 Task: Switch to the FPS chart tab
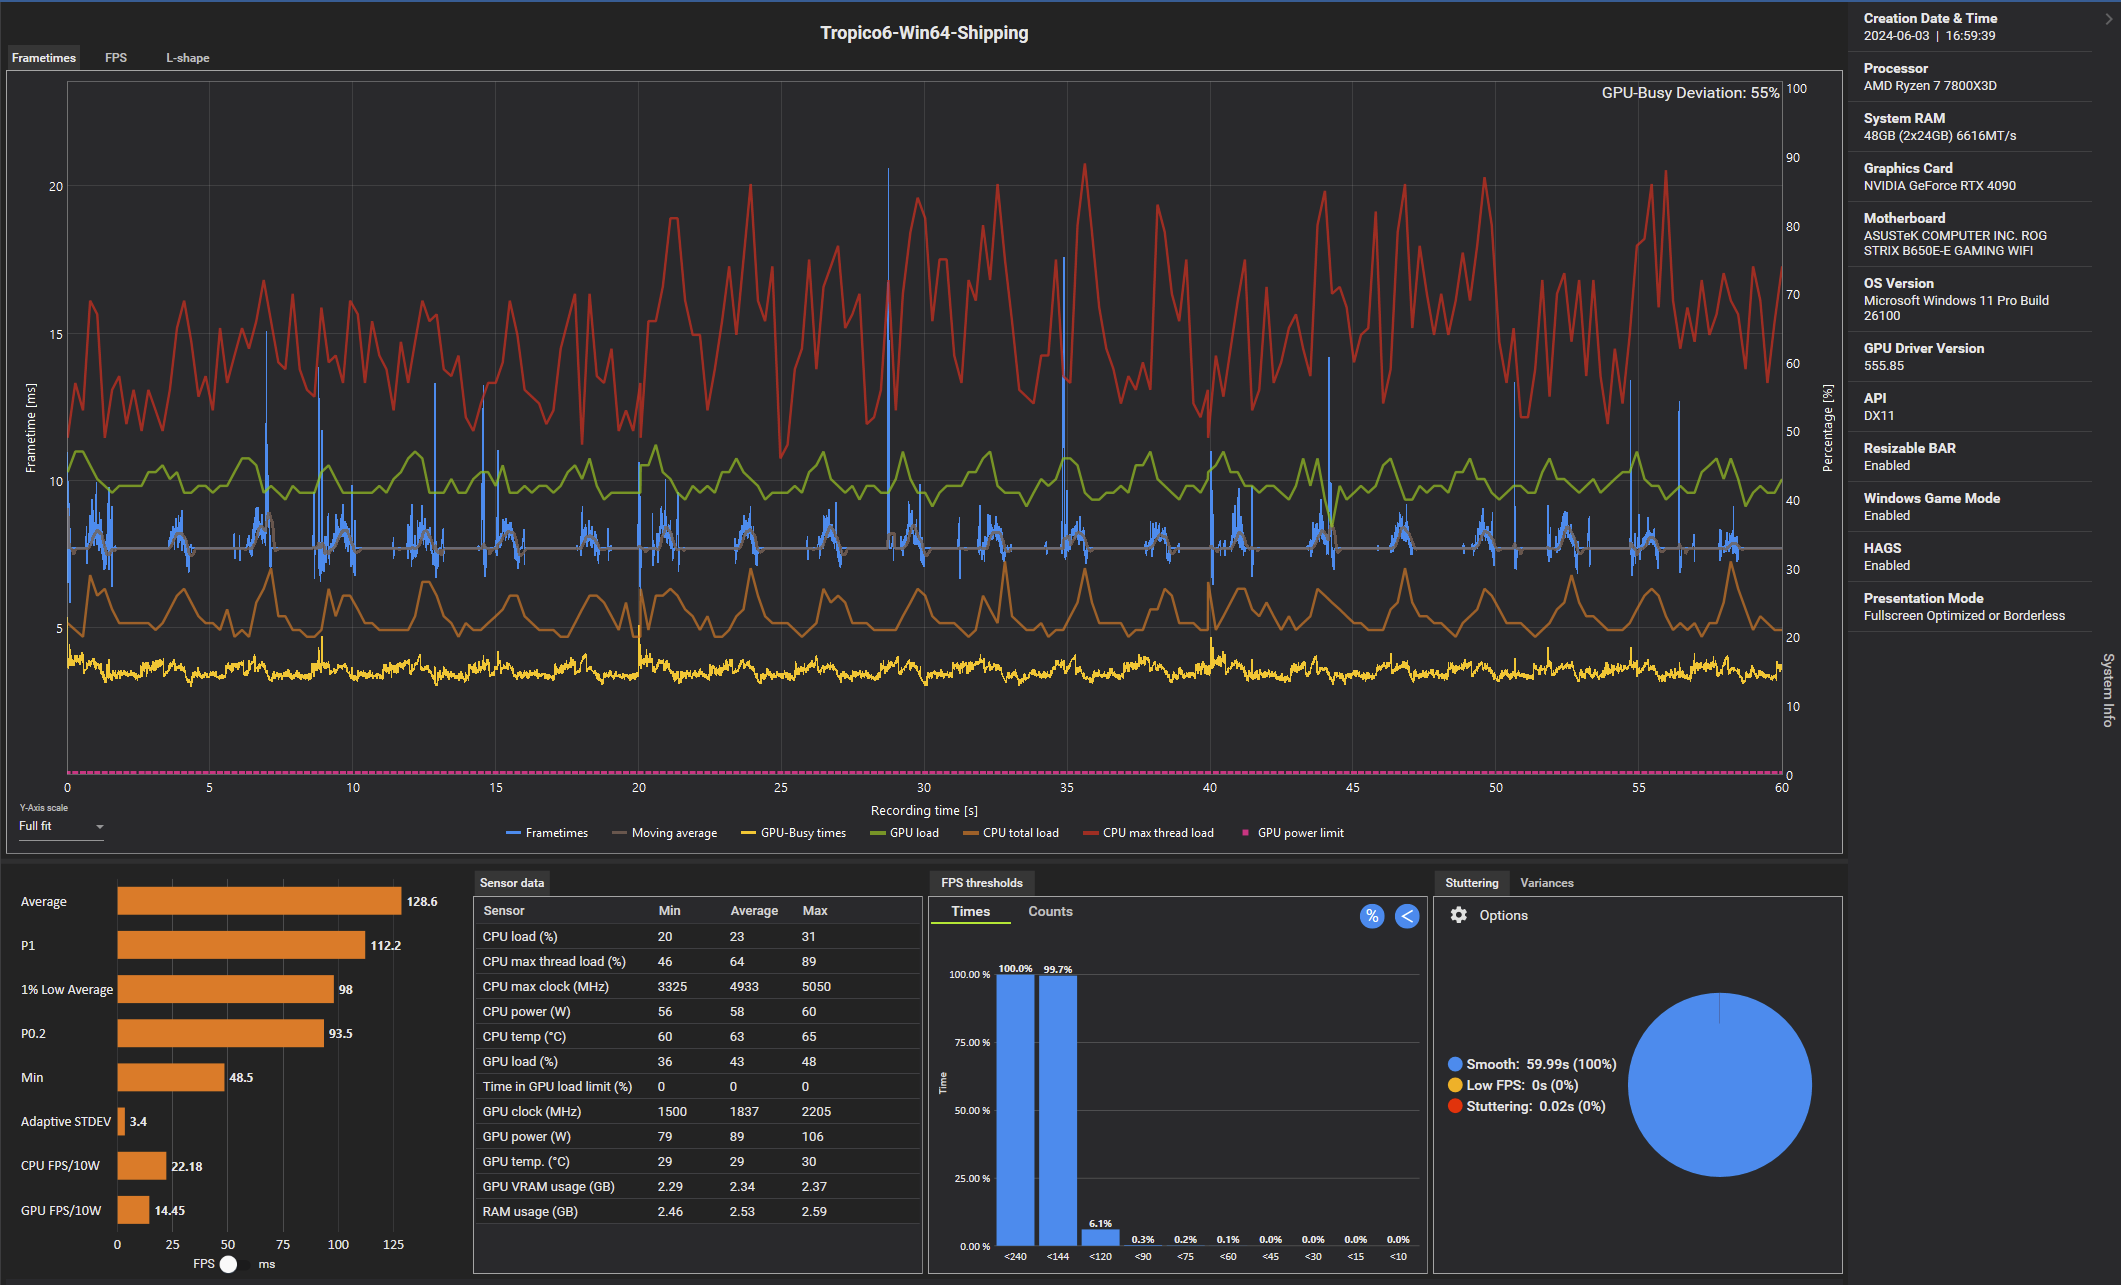116,58
